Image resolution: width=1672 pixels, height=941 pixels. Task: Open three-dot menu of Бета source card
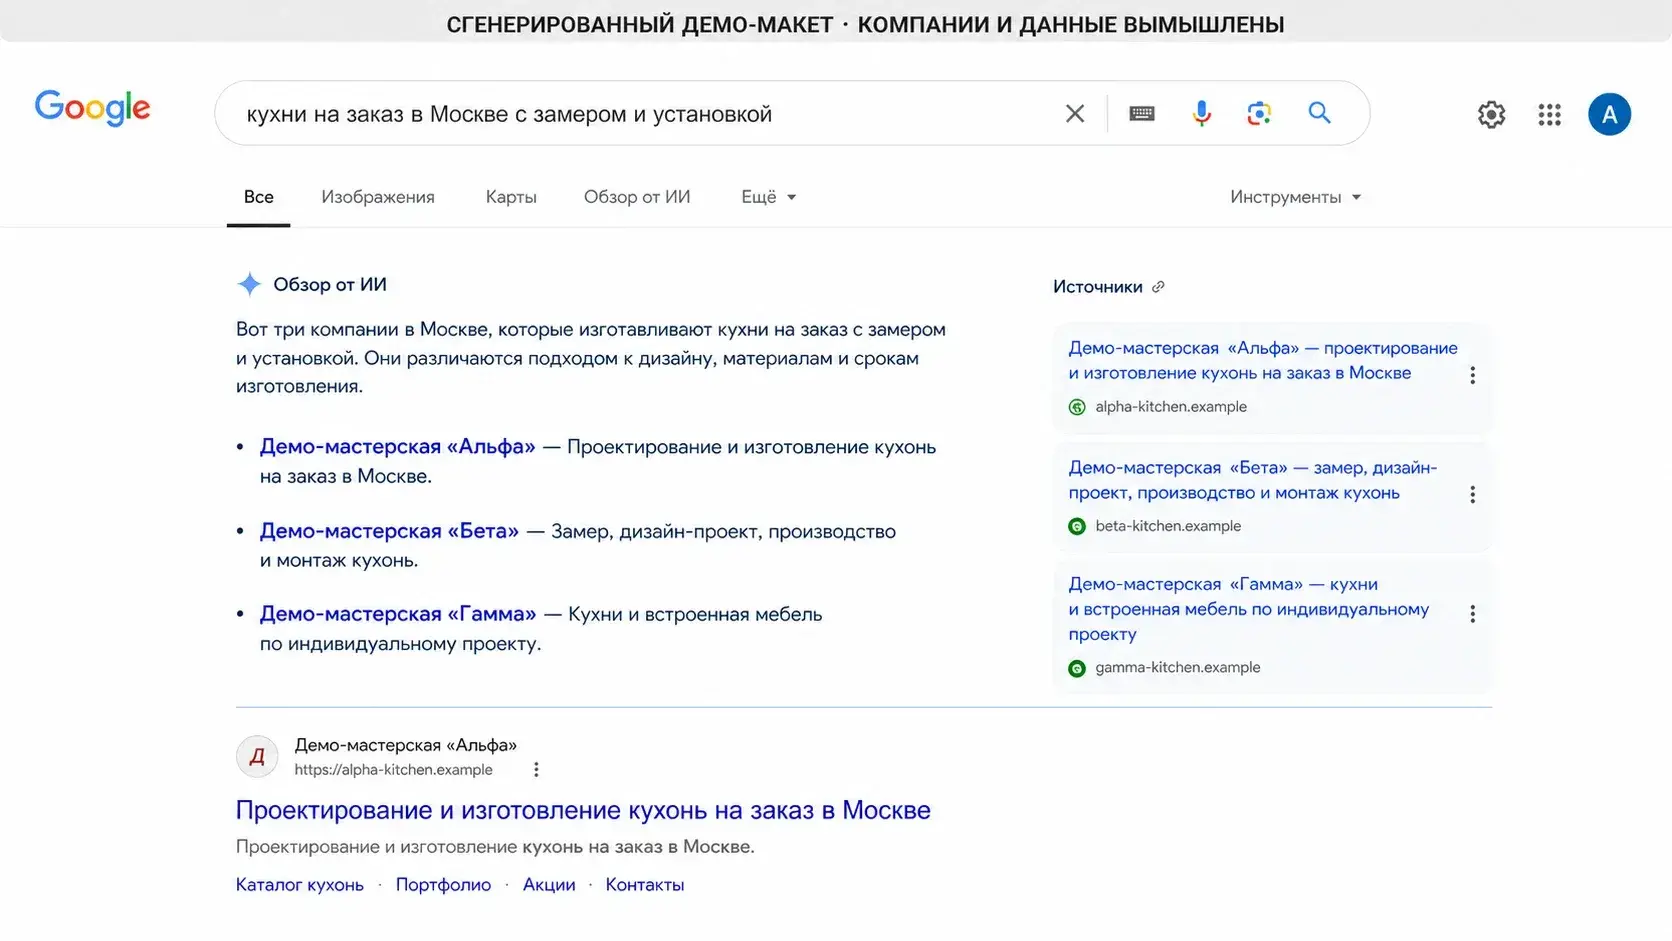point(1472,495)
